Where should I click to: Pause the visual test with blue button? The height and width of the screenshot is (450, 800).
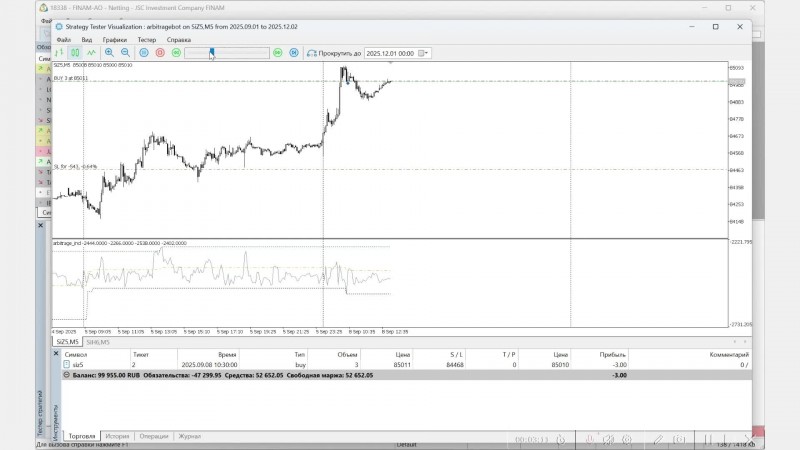[x=144, y=53]
